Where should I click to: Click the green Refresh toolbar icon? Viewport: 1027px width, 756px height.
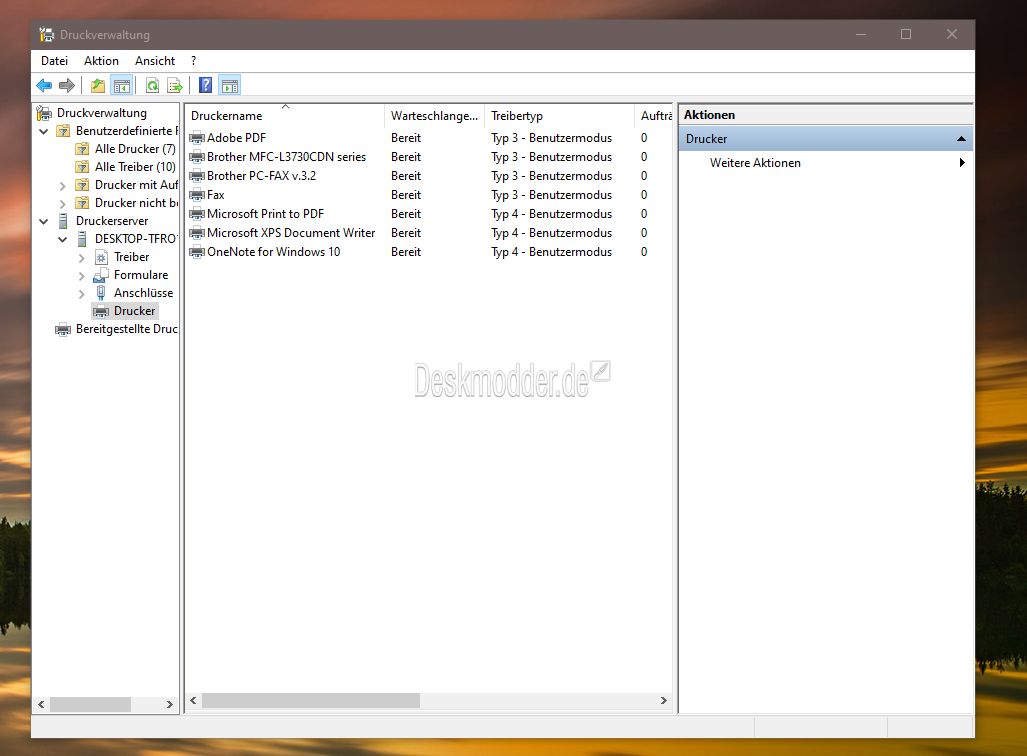[152, 86]
